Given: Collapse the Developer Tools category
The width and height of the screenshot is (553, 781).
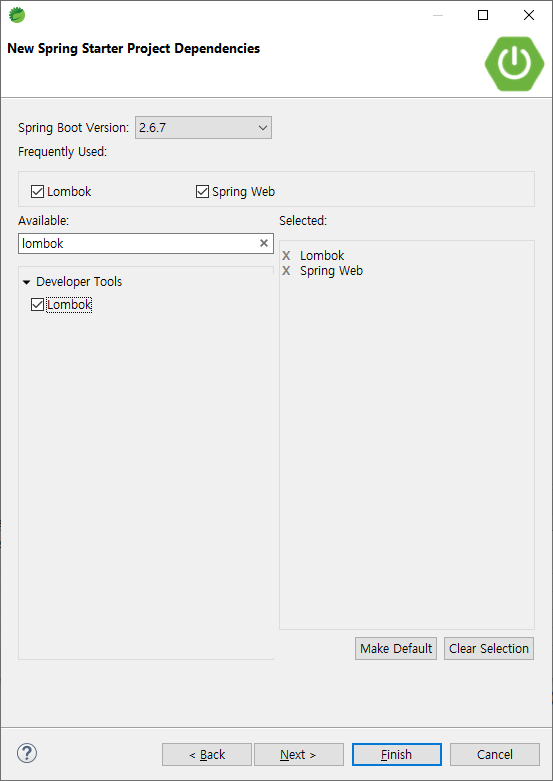Looking at the screenshot, I should [x=27, y=282].
